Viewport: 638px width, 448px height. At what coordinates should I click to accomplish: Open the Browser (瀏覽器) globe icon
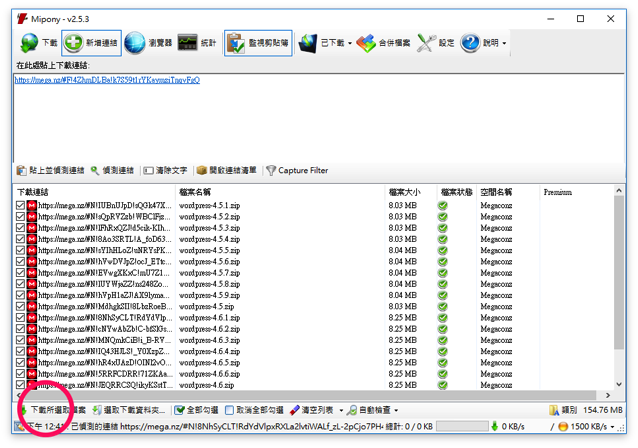point(135,43)
